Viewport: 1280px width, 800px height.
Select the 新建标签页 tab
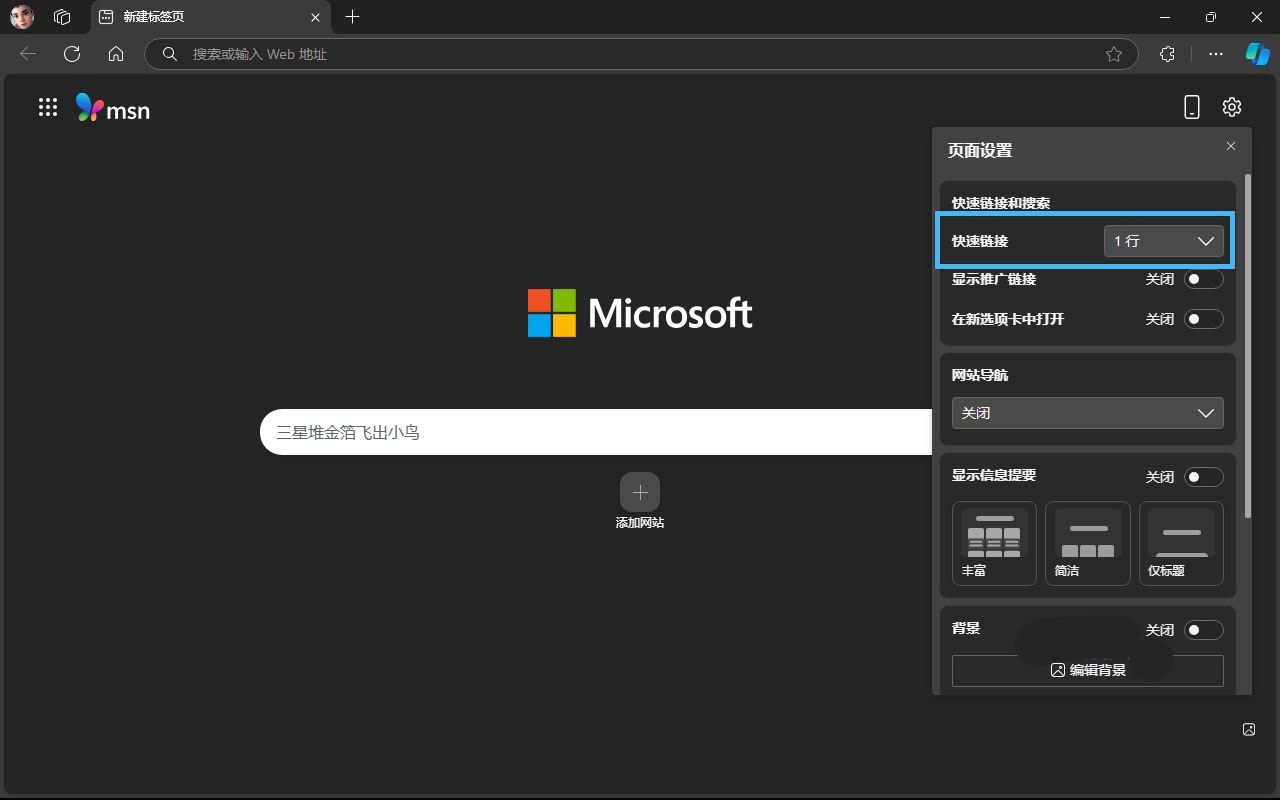click(210, 17)
